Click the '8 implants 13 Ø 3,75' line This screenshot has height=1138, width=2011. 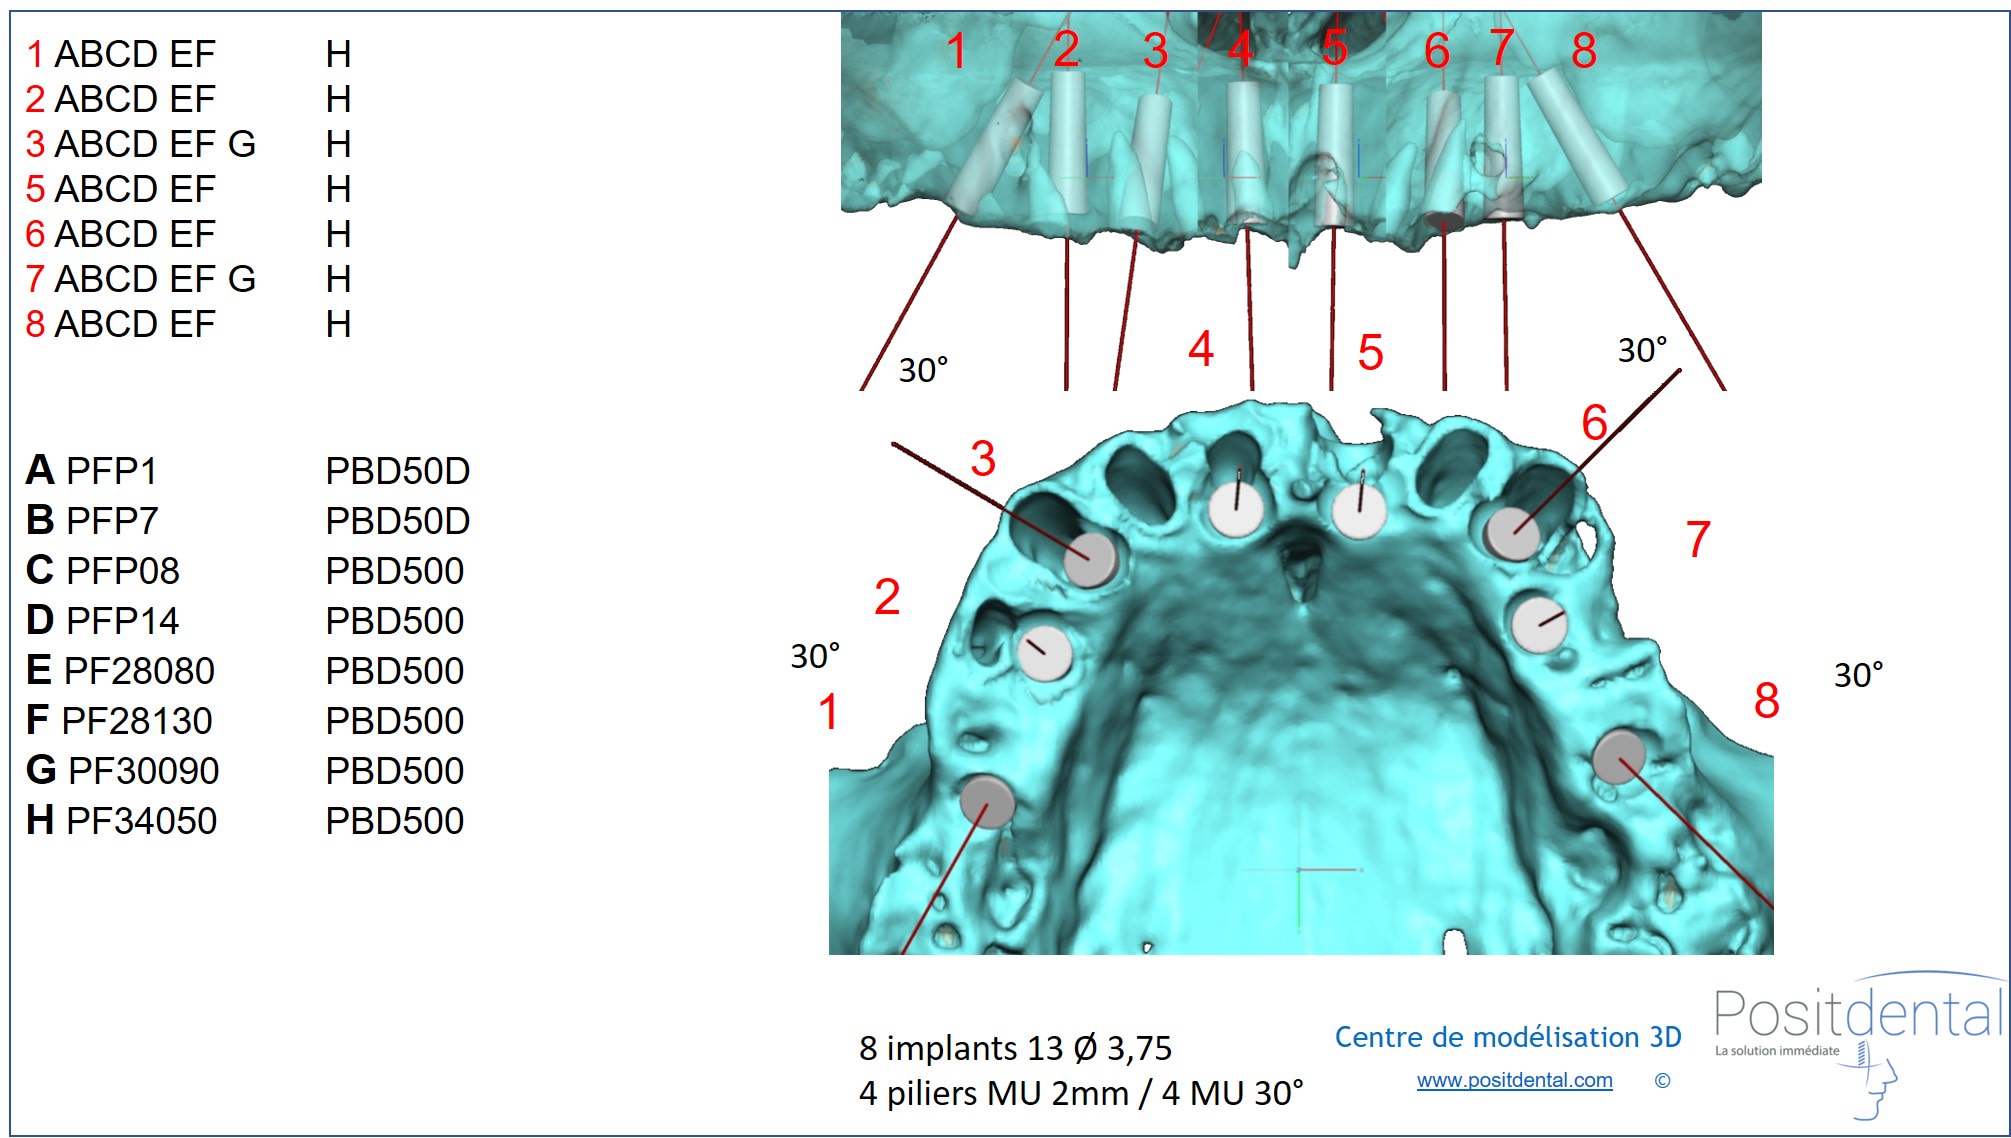(x=1014, y=1048)
